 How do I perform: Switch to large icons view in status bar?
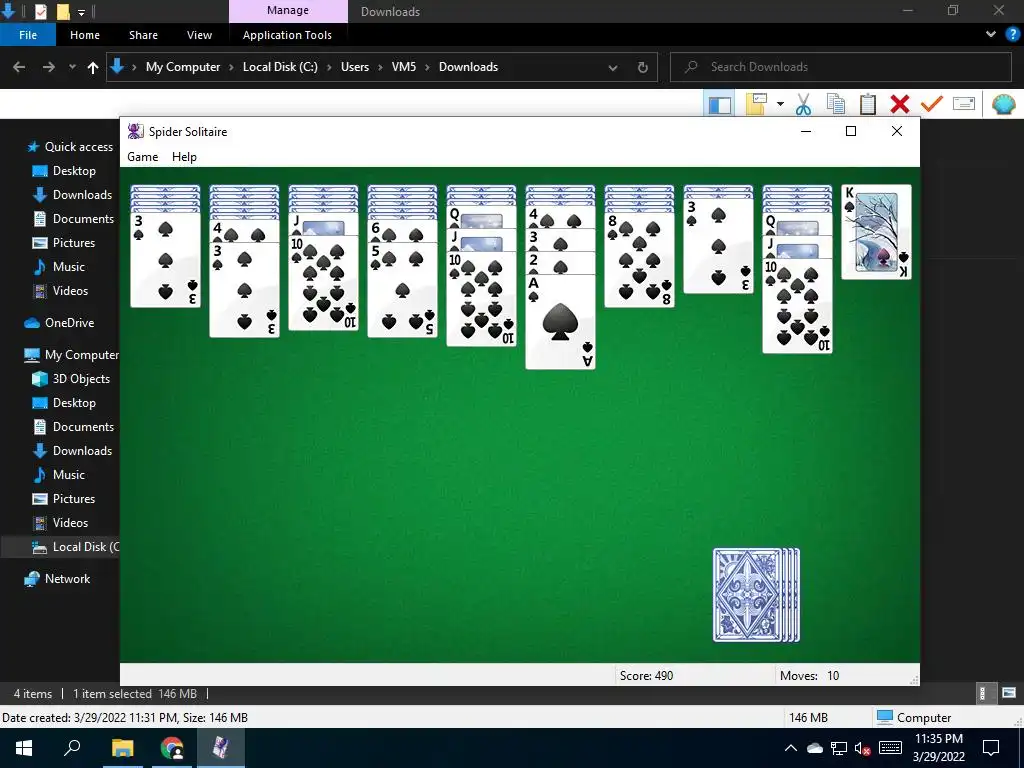click(x=1009, y=694)
